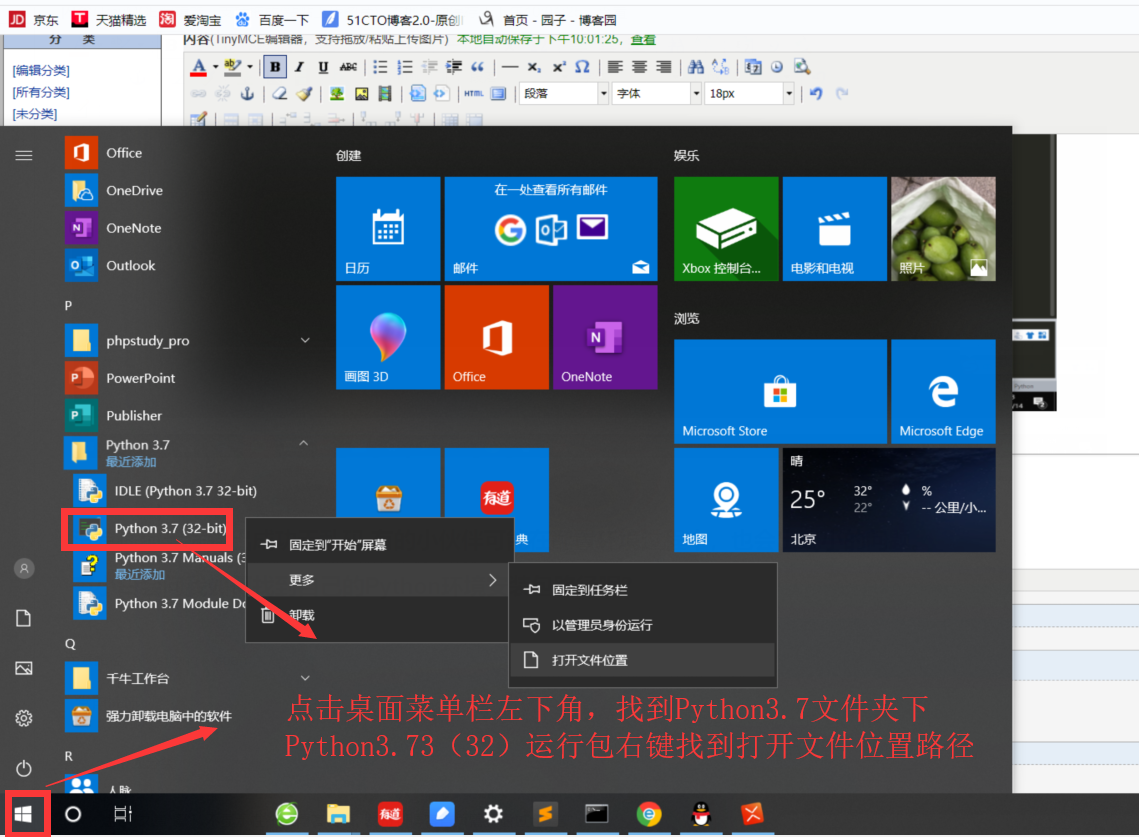Open the 日历 calendar tile
Image resolution: width=1139 pixels, height=837 pixels.
(388, 229)
